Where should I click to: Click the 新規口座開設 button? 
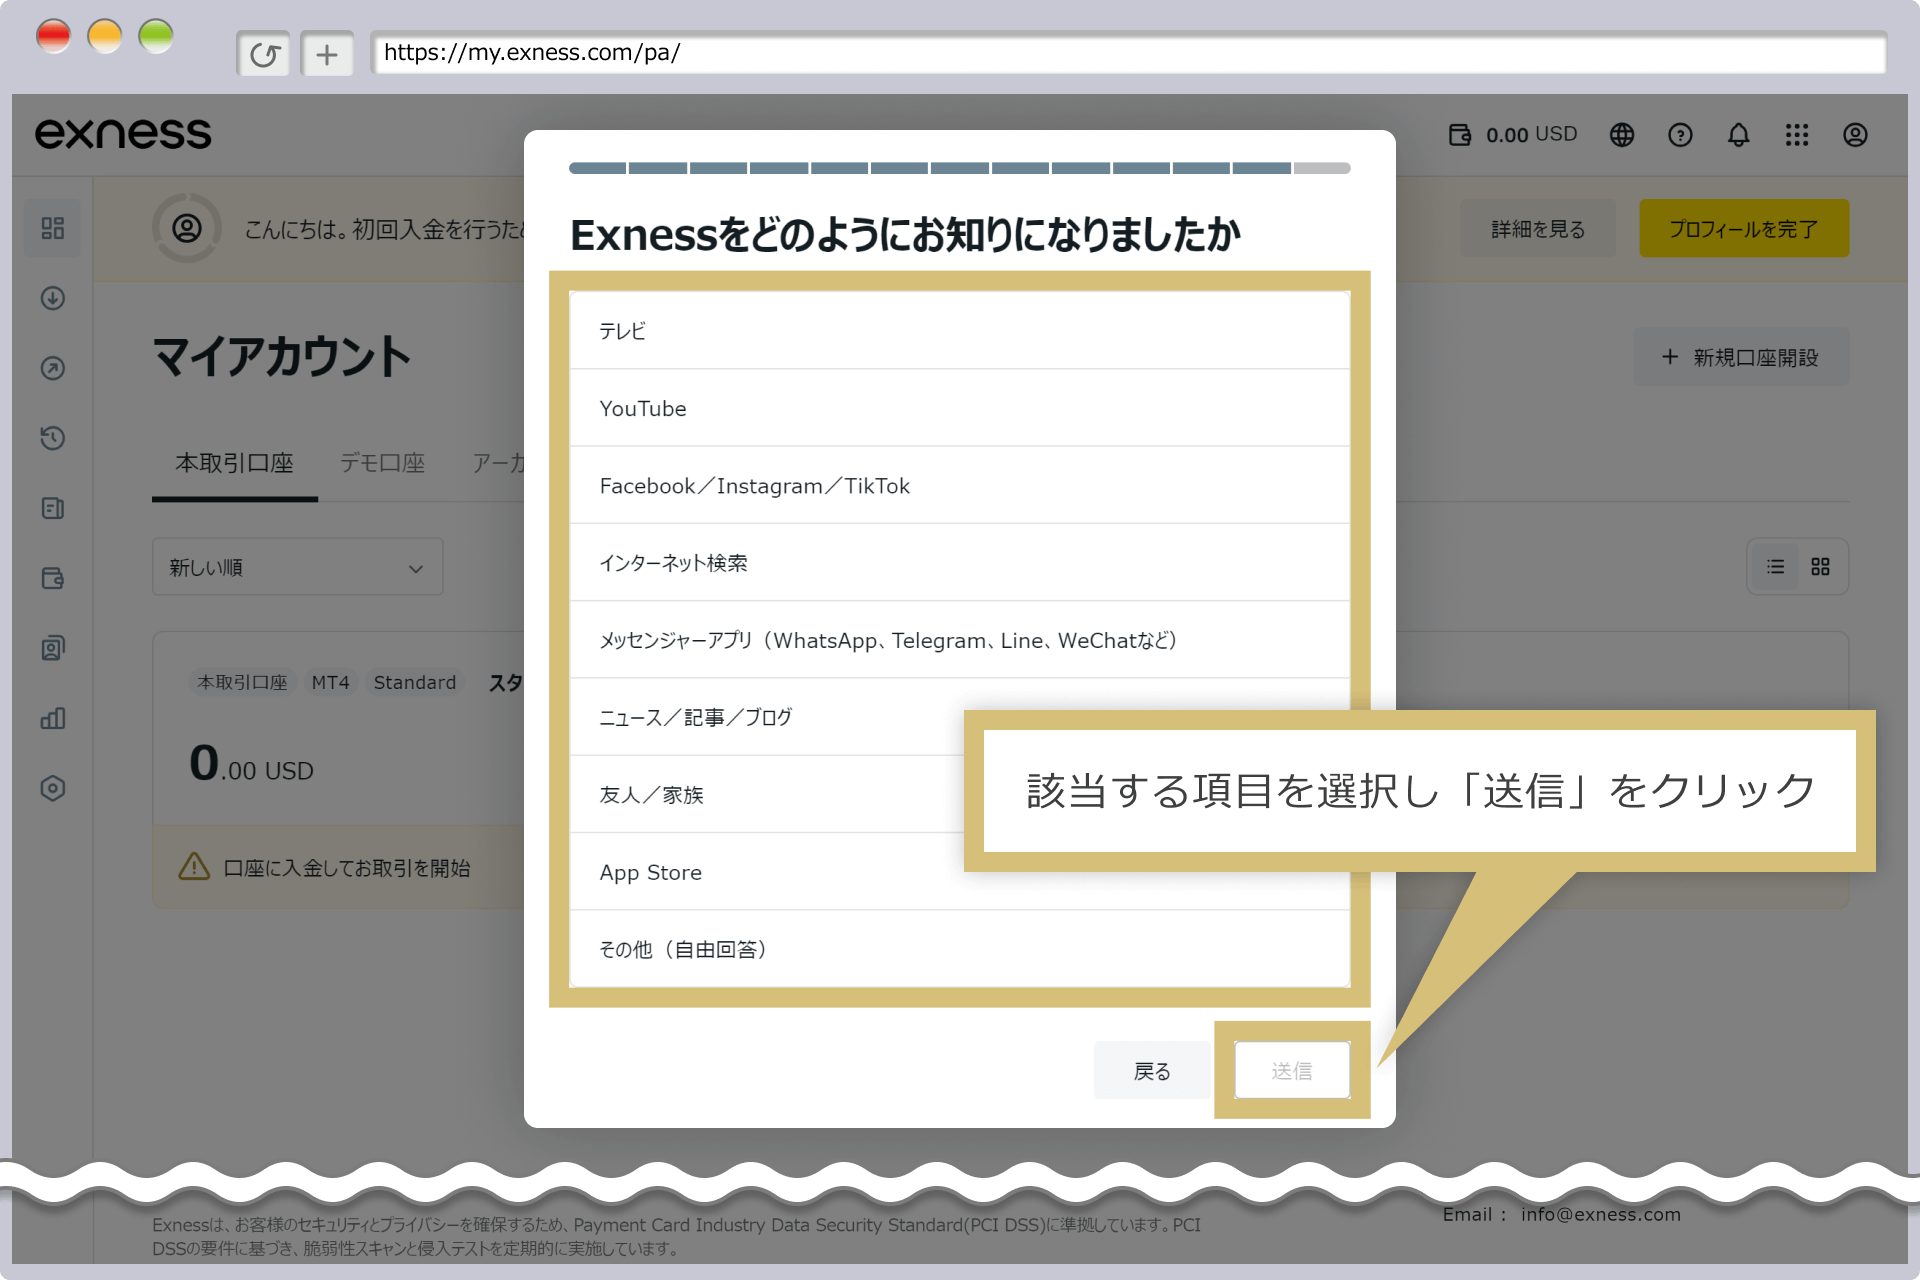click(1741, 357)
